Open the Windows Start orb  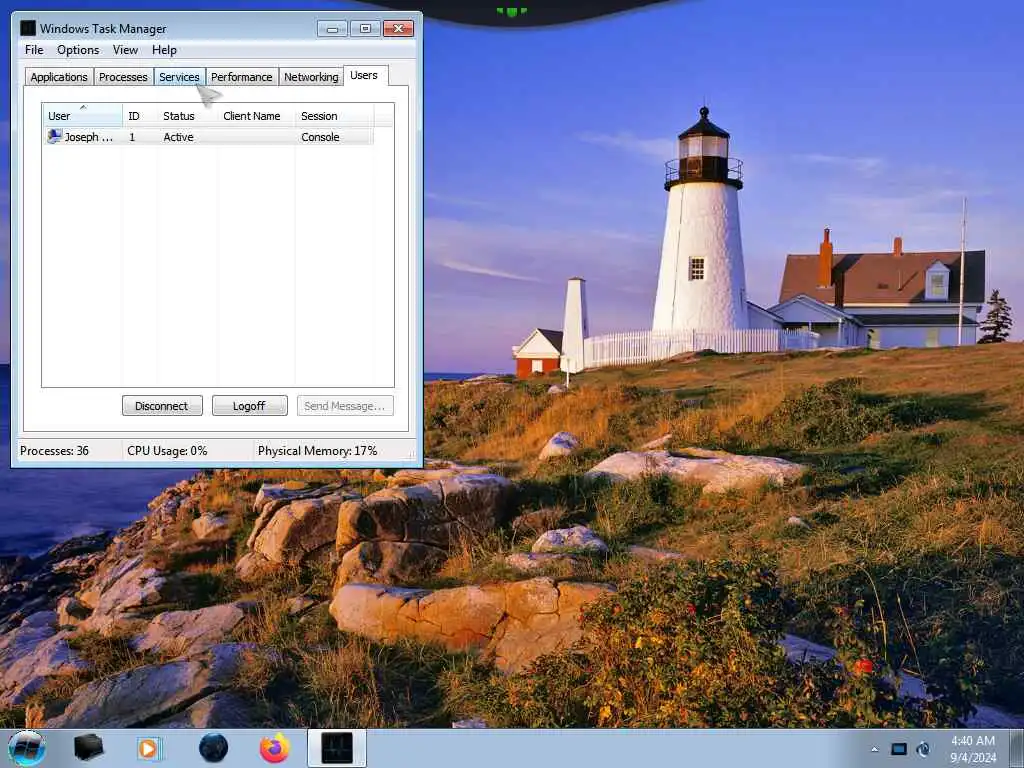click(x=27, y=748)
